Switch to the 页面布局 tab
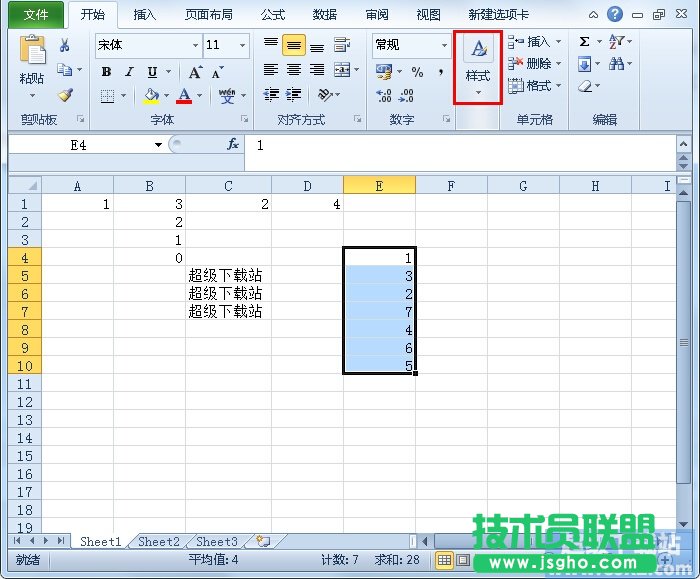Viewport: 700px width, 579px height. tap(209, 15)
